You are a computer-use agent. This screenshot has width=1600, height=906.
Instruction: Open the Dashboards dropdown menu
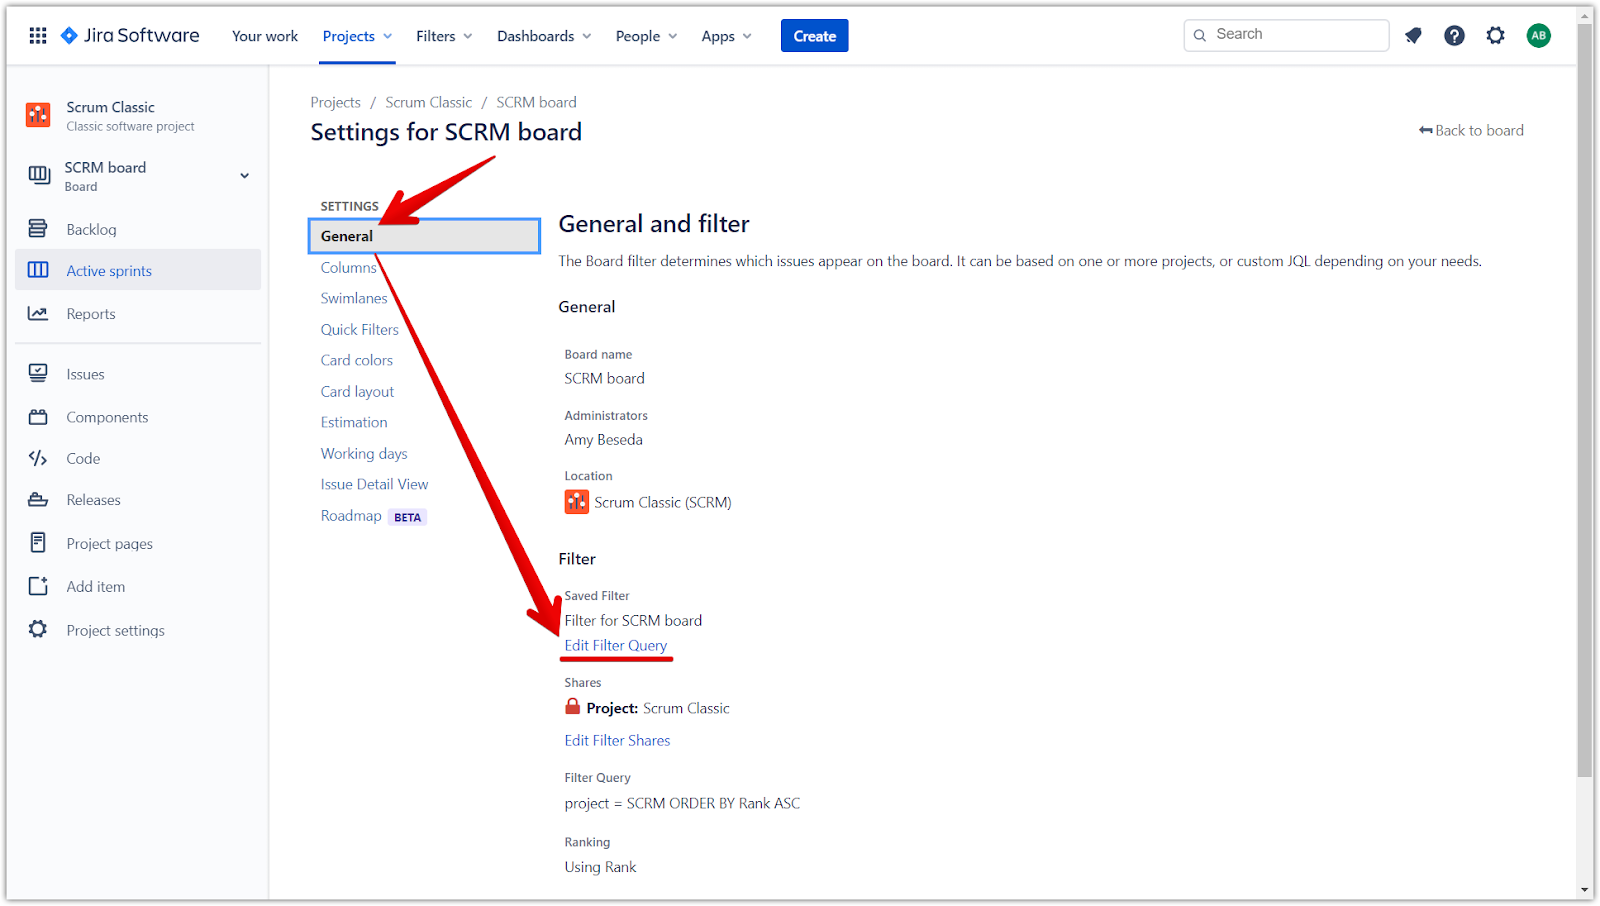544,36
